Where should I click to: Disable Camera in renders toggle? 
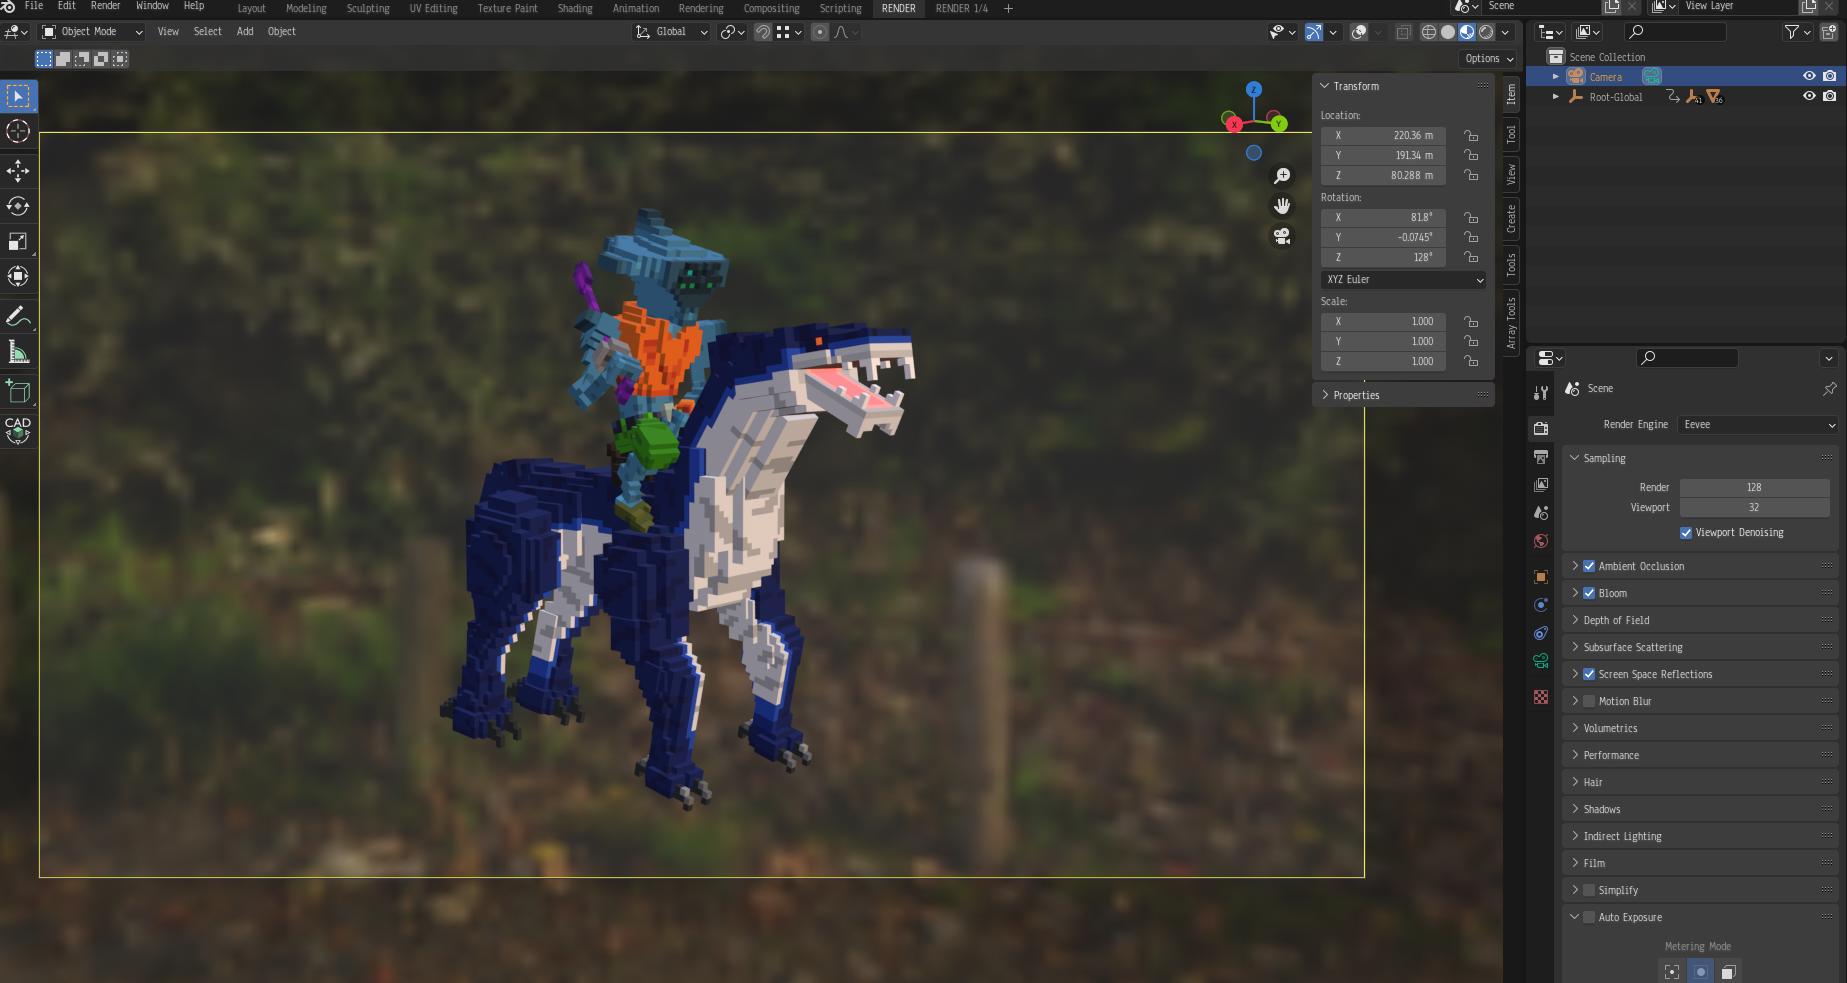(x=1829, y=76)
